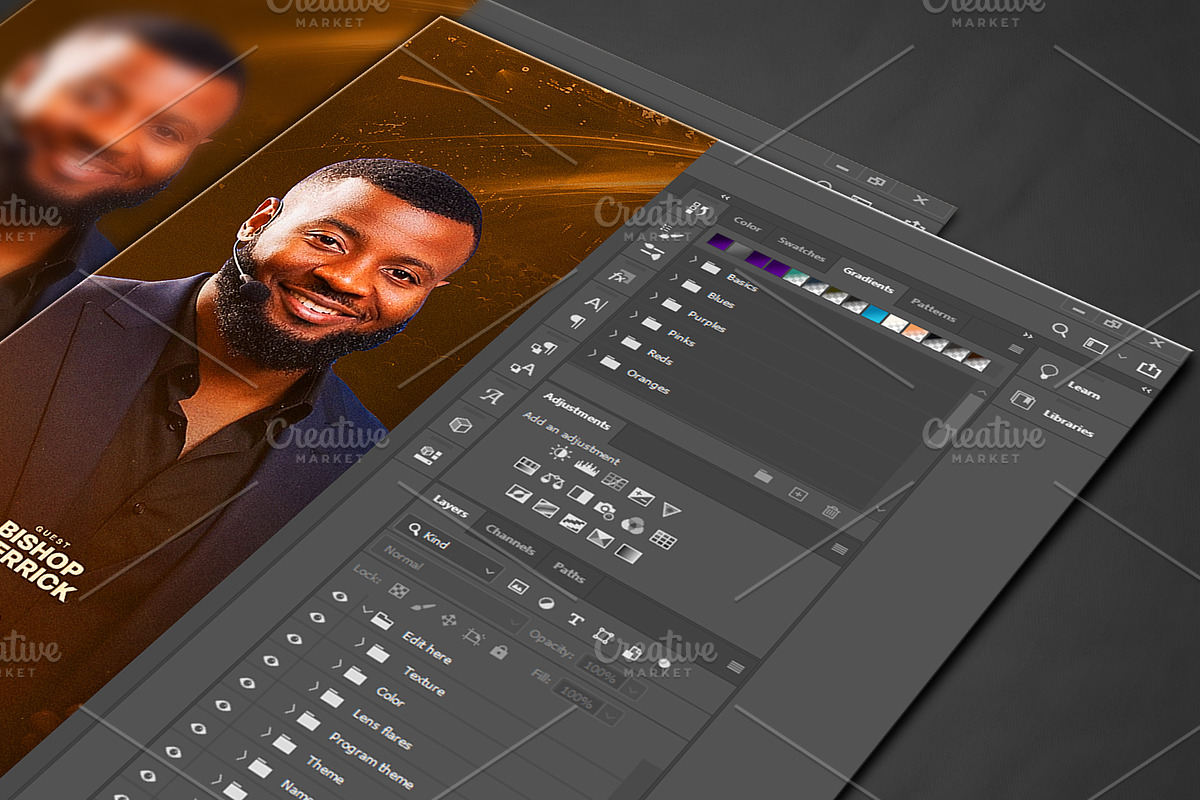This screenshot has height=800, width=1200.
Task: Open the Glyphs panel icon (italic A)
Action: tap(490, 396)
